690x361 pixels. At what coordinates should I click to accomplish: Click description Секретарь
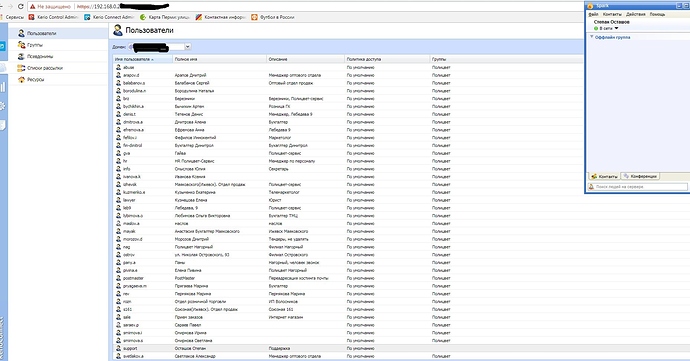point(279,169)
